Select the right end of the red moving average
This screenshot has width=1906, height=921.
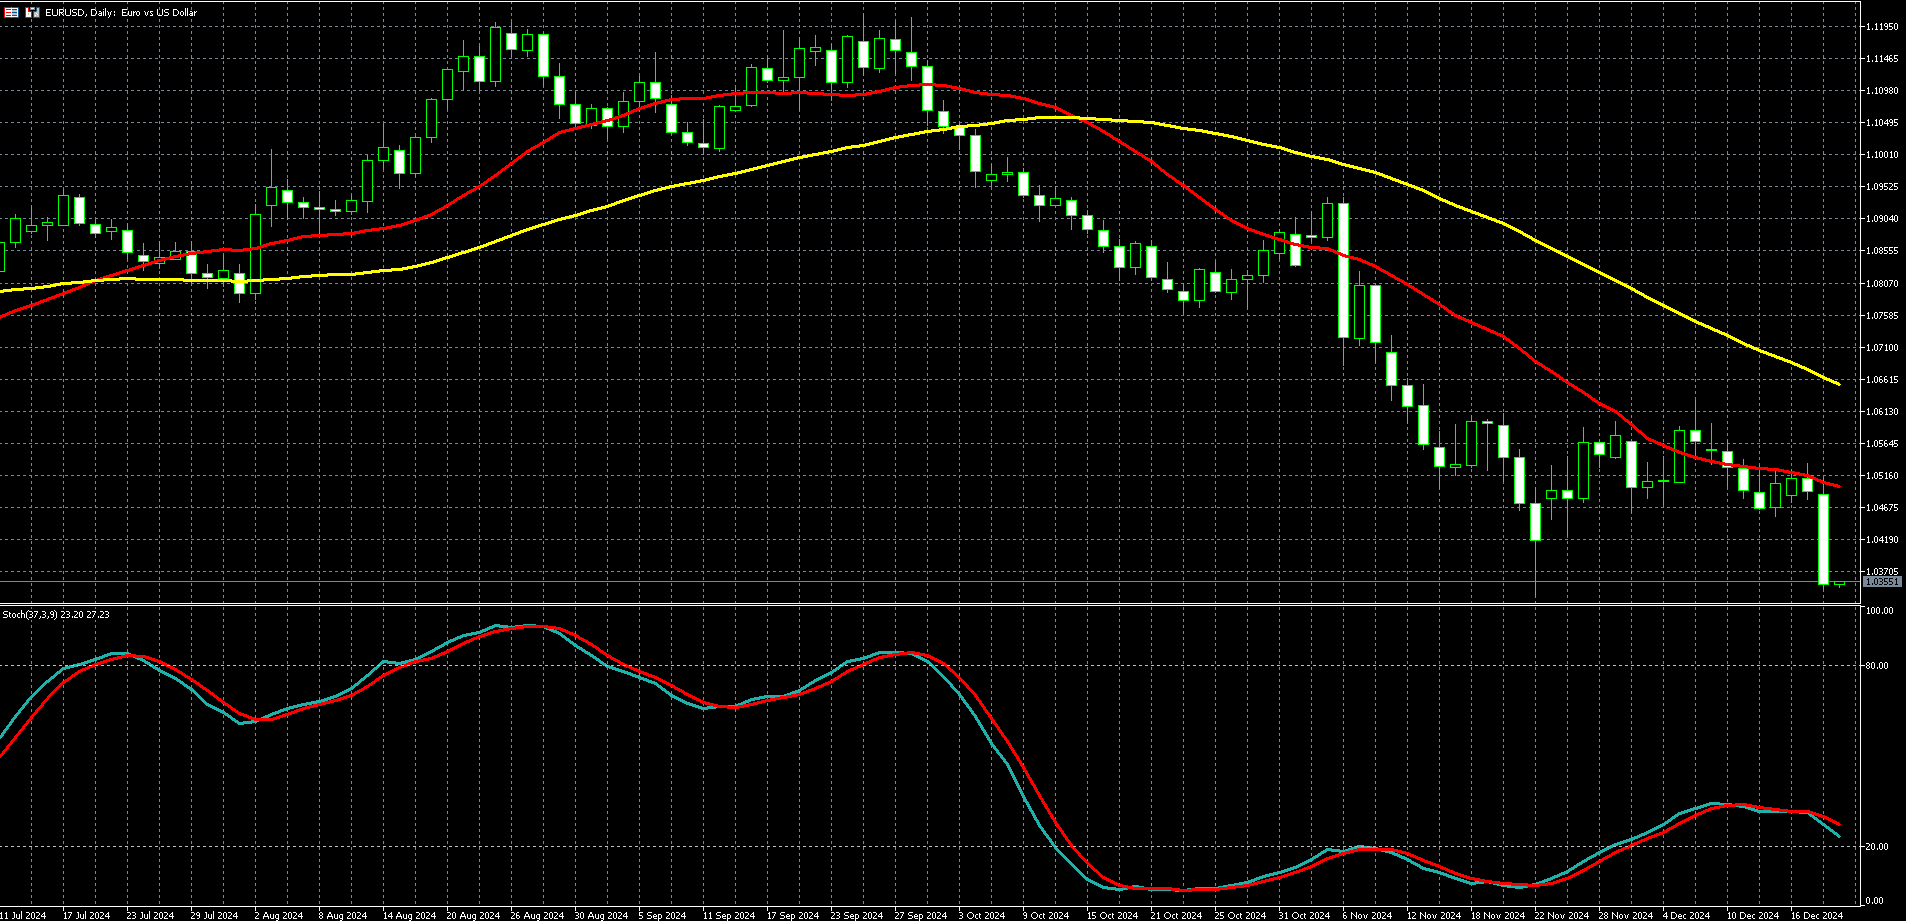point(1838,487)
